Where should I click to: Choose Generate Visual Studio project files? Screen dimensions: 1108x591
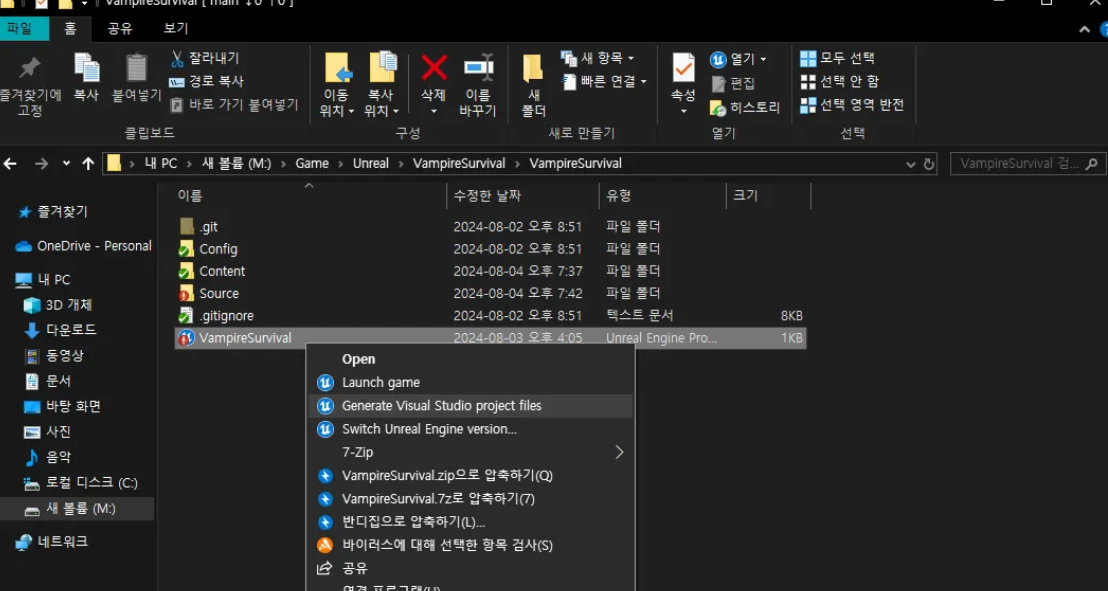pyautogui.click(x=471, y=406)
